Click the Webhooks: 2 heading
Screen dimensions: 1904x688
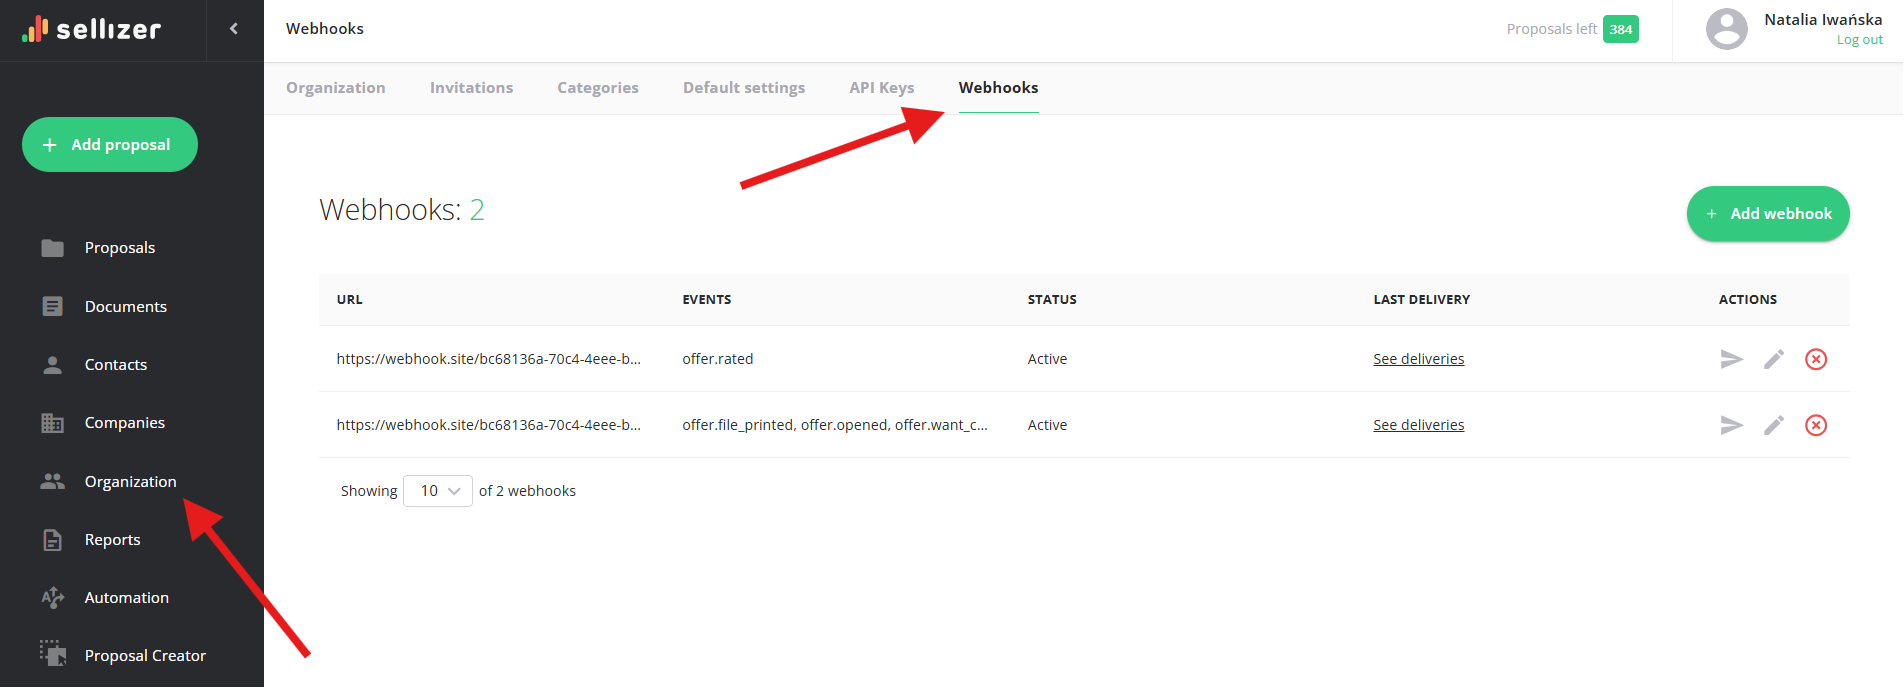point(402,210)
